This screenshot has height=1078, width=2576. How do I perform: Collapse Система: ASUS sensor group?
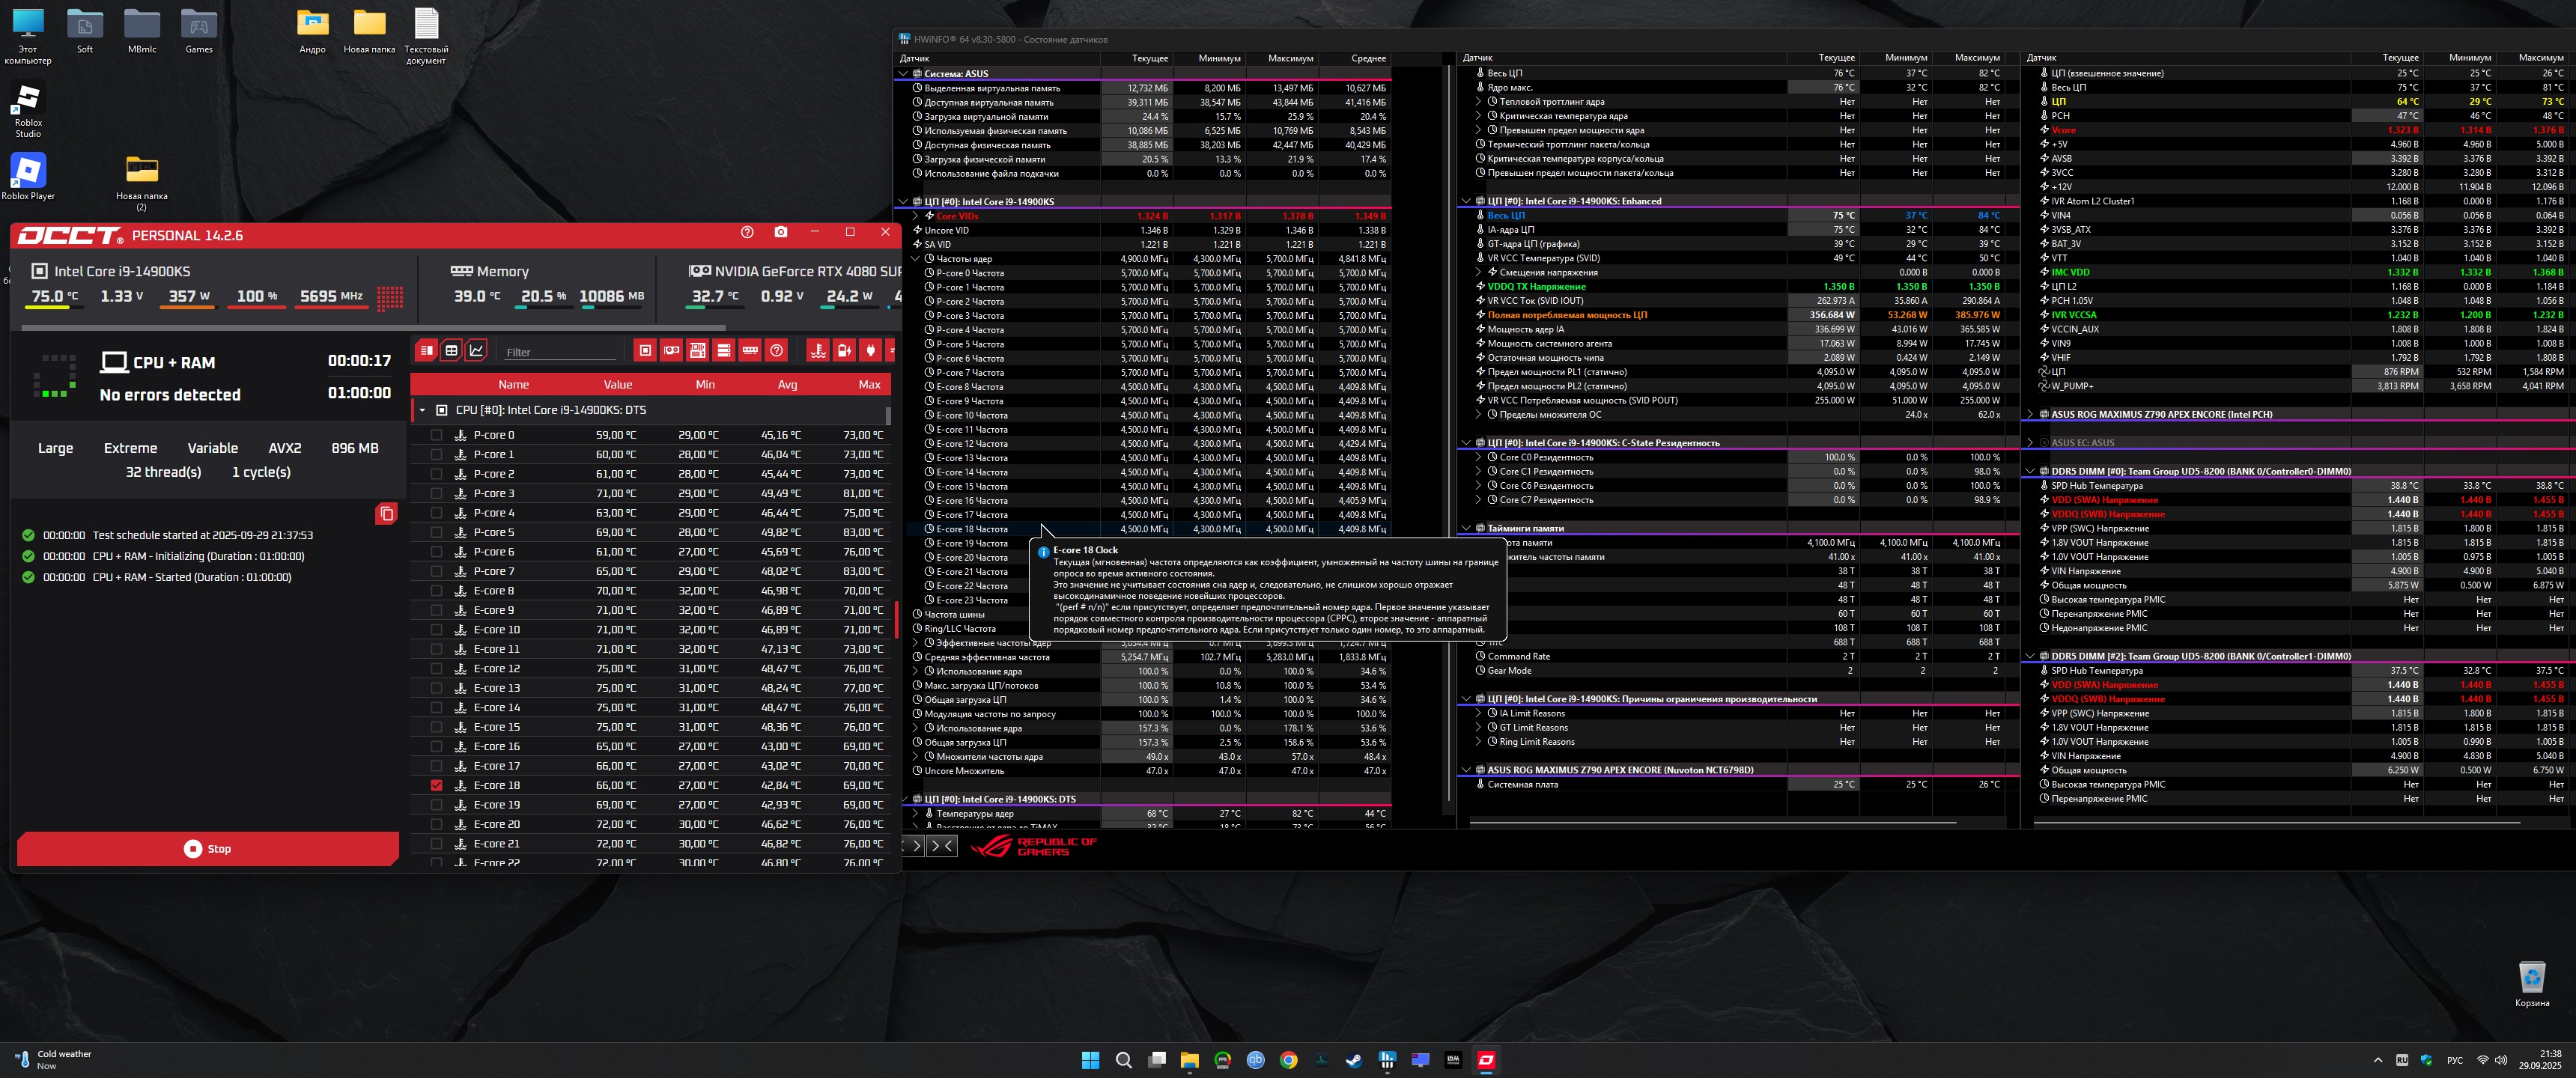(903, 74)
